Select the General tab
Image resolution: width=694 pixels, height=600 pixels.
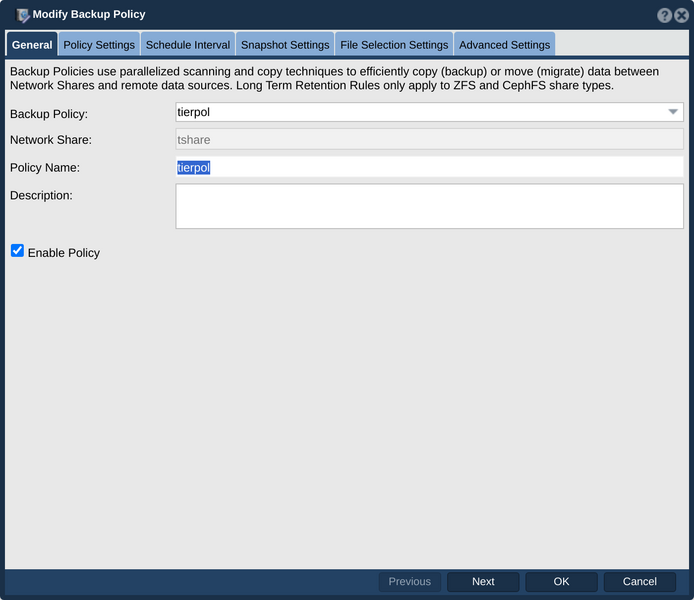coord(32,45)
